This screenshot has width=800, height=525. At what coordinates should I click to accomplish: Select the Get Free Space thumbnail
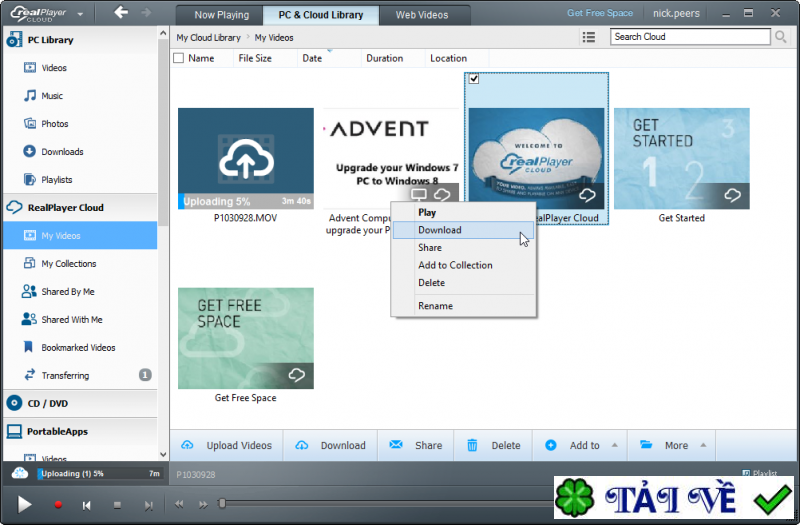(246, 338)
